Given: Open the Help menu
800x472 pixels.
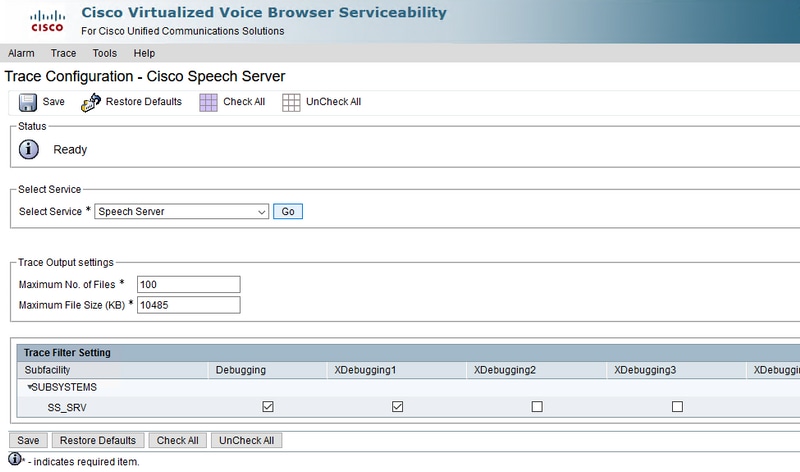Looking at the screenshot, I should [x=144, y=53].
